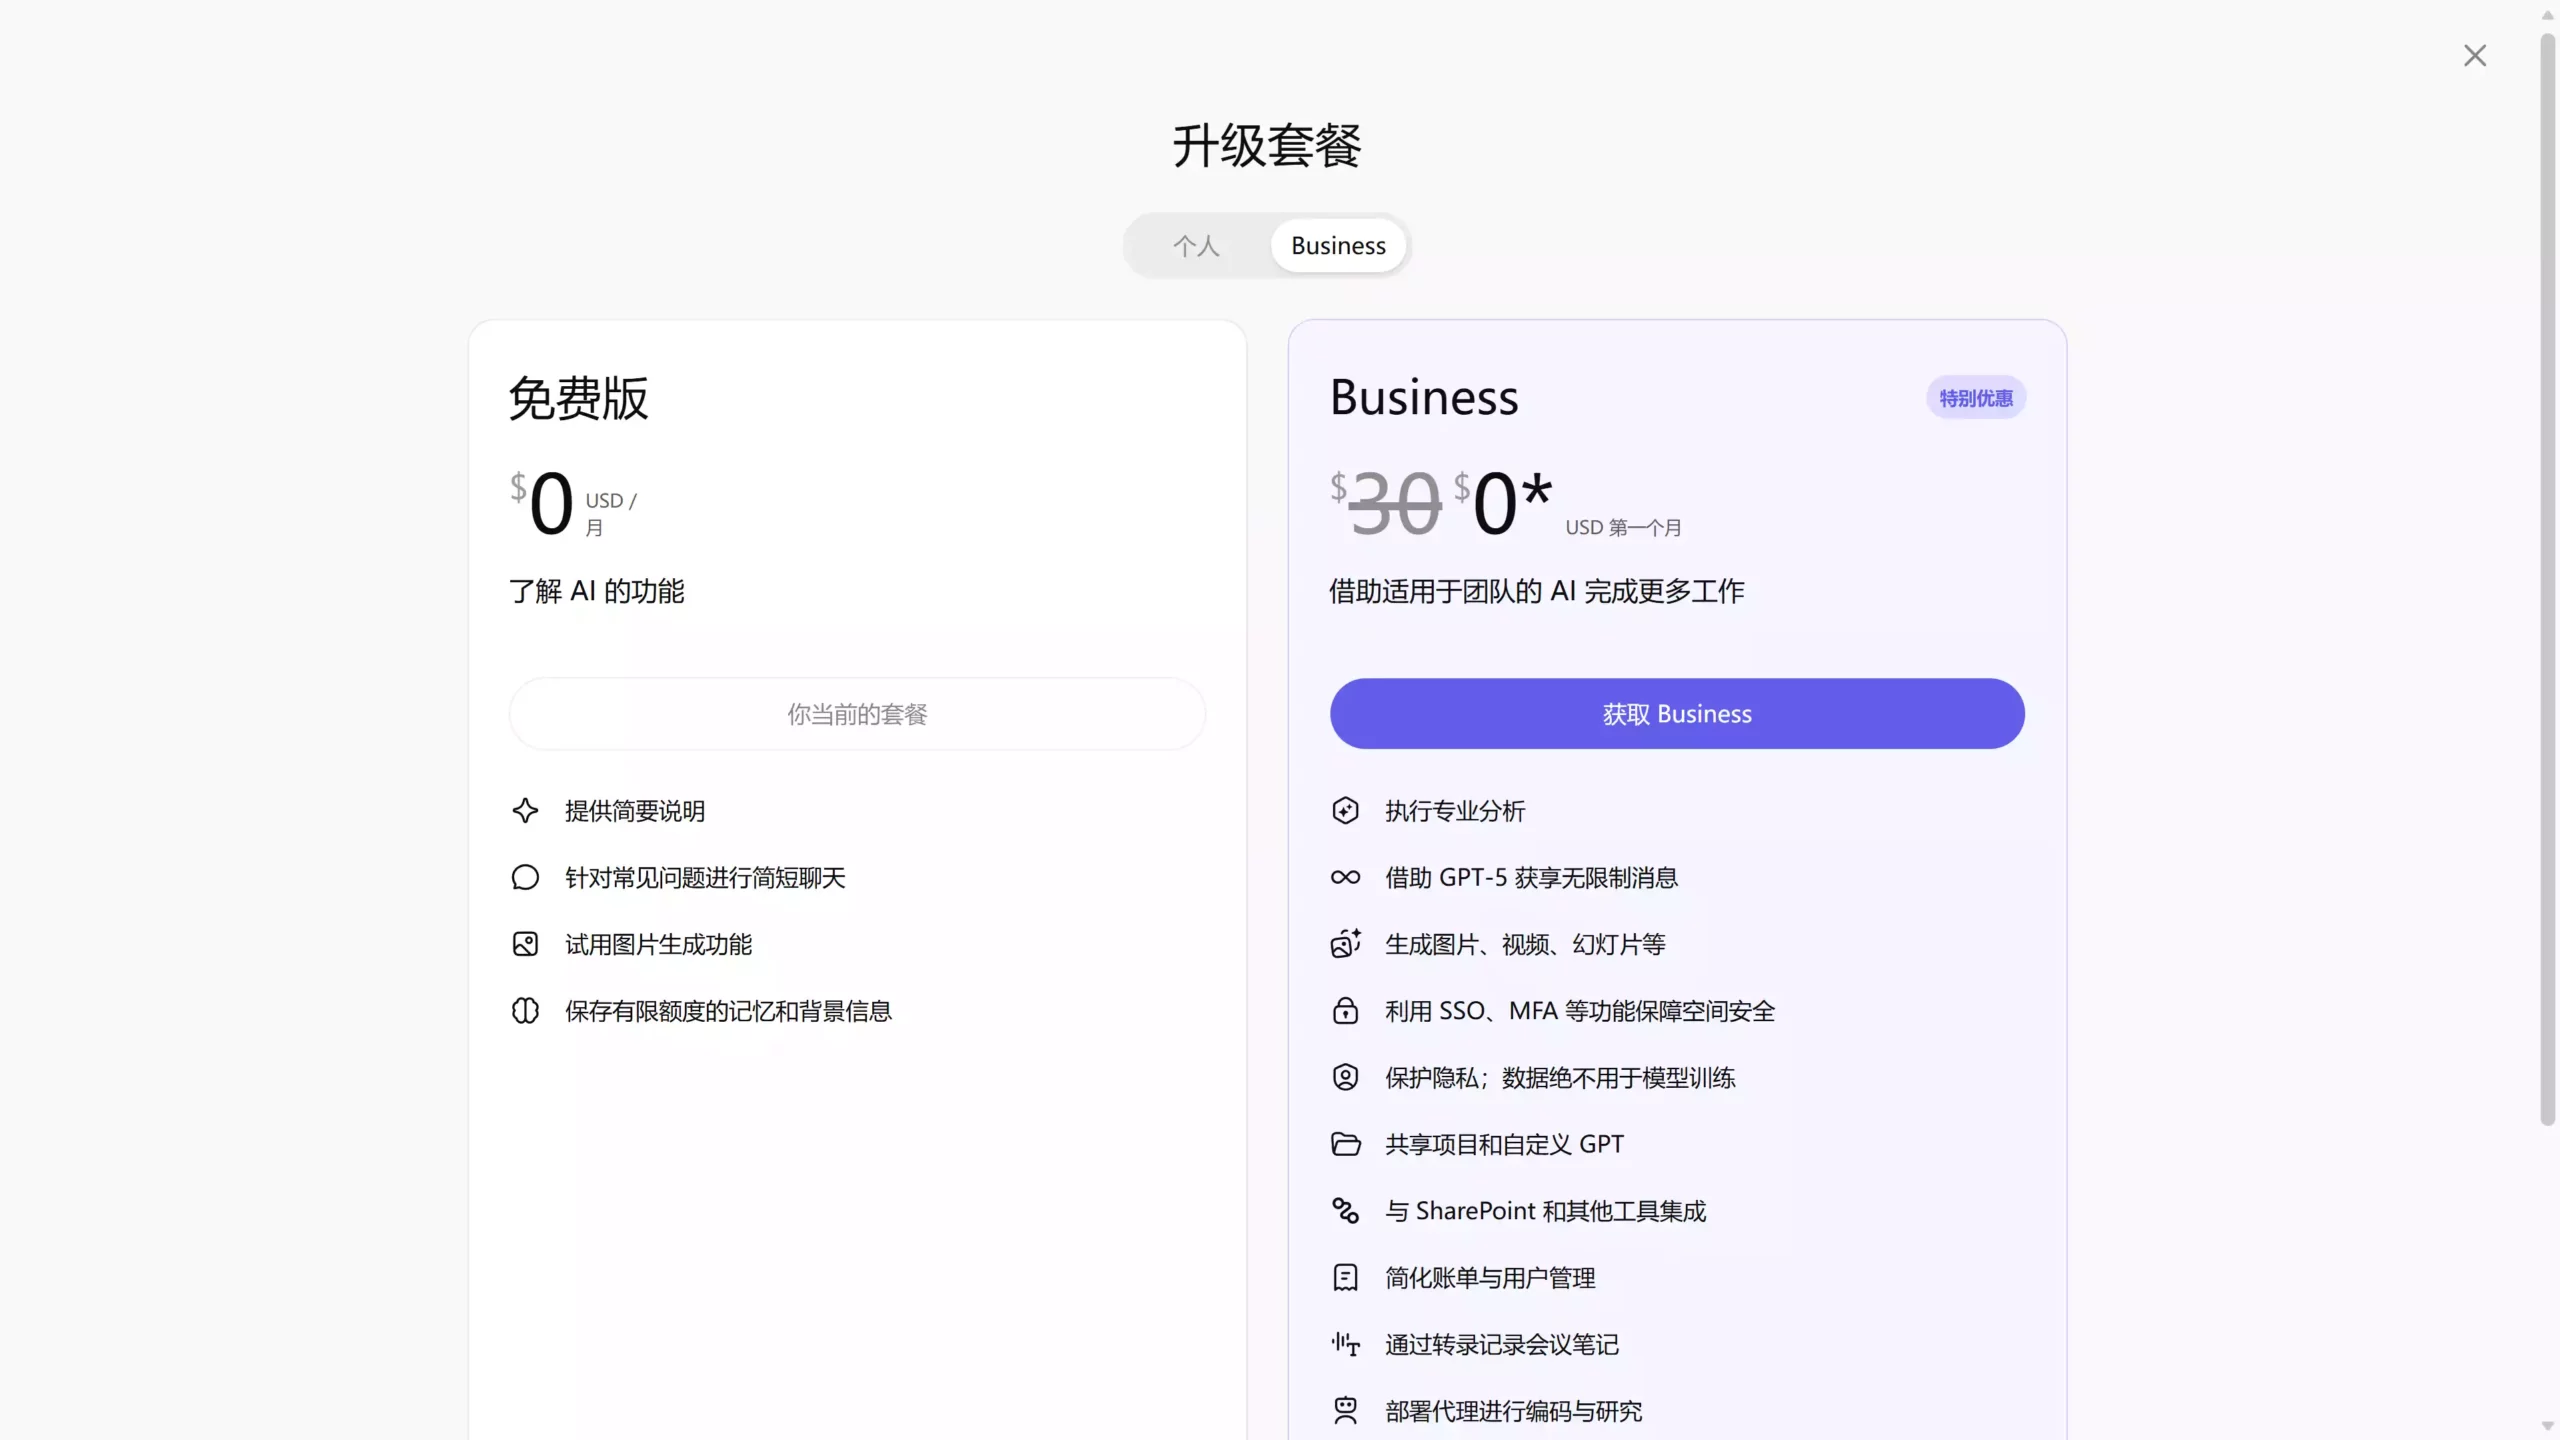Viewport: 2560px width, 1440px height.
Task: Click the link icon next to SharePoint 集成
Action: (x=1345, y=1210)
